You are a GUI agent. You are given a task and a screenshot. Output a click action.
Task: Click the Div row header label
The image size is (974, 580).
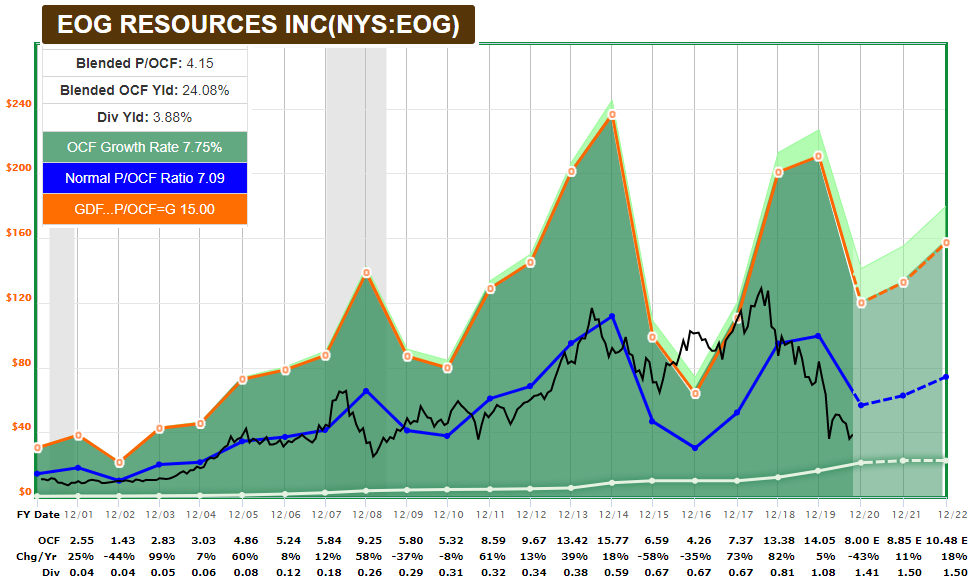51,572
